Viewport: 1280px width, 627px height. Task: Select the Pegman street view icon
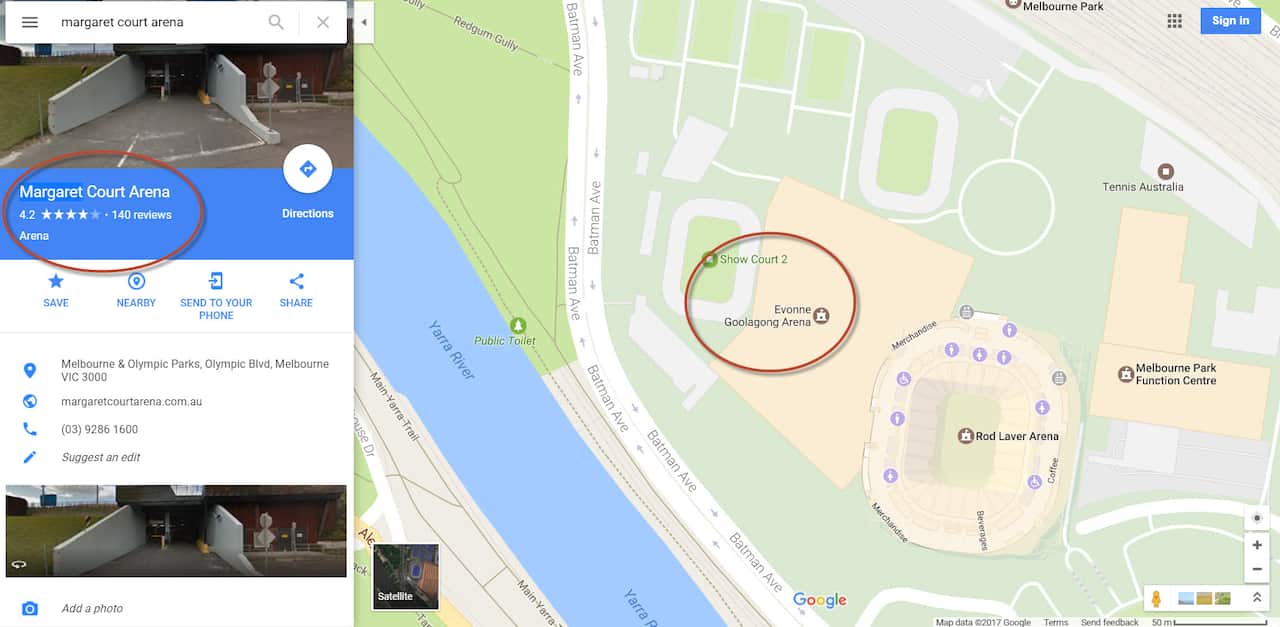tap(1156, 599)
